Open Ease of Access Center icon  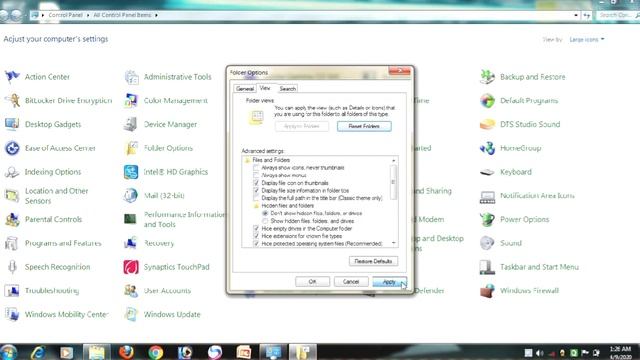coord(12,148)
